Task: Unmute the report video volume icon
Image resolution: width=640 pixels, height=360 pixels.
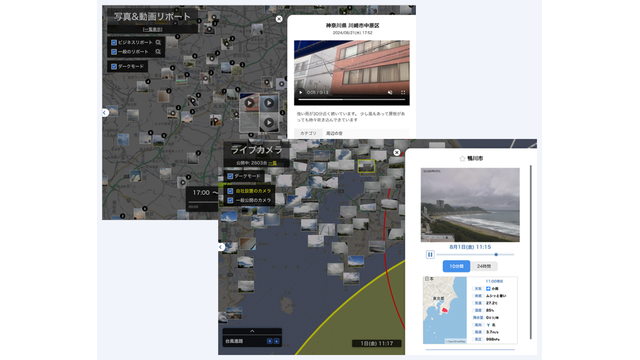Action: pyautogui.click(x=390, y=92)
